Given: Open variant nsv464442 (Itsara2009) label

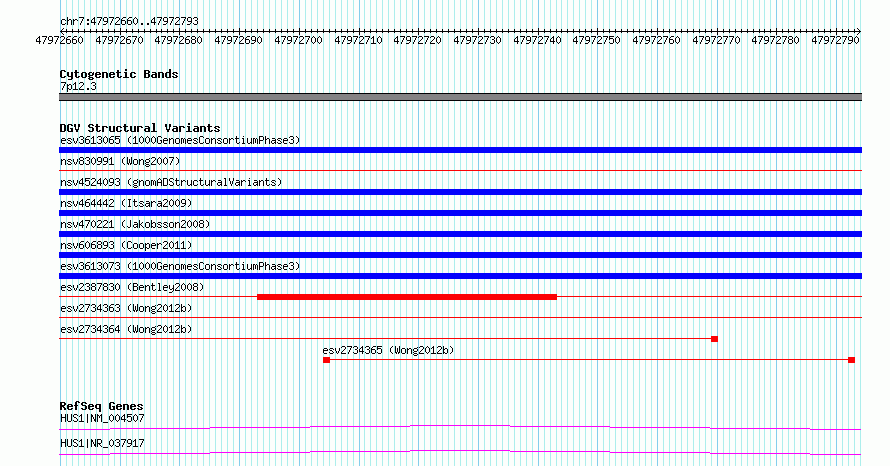Looking at the screenshot, I should [126, 203].
